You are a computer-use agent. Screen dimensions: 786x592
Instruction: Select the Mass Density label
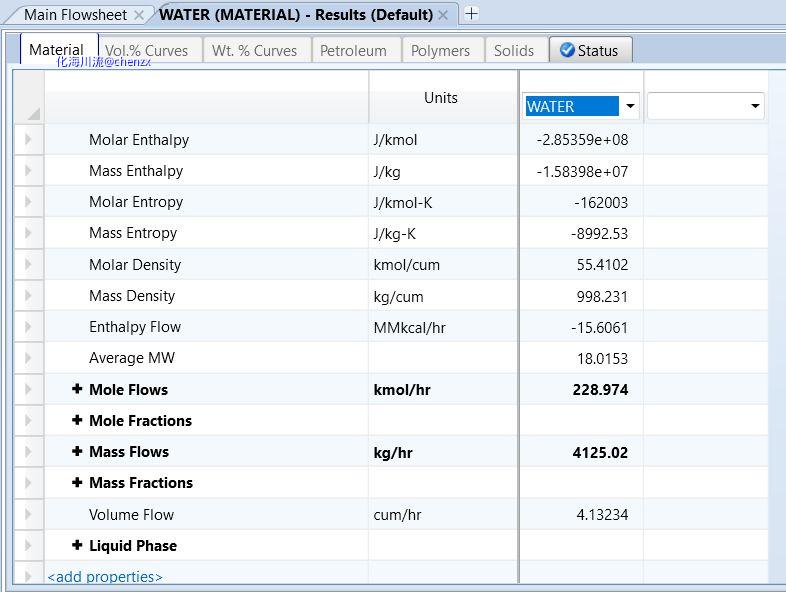pos(132,295)
